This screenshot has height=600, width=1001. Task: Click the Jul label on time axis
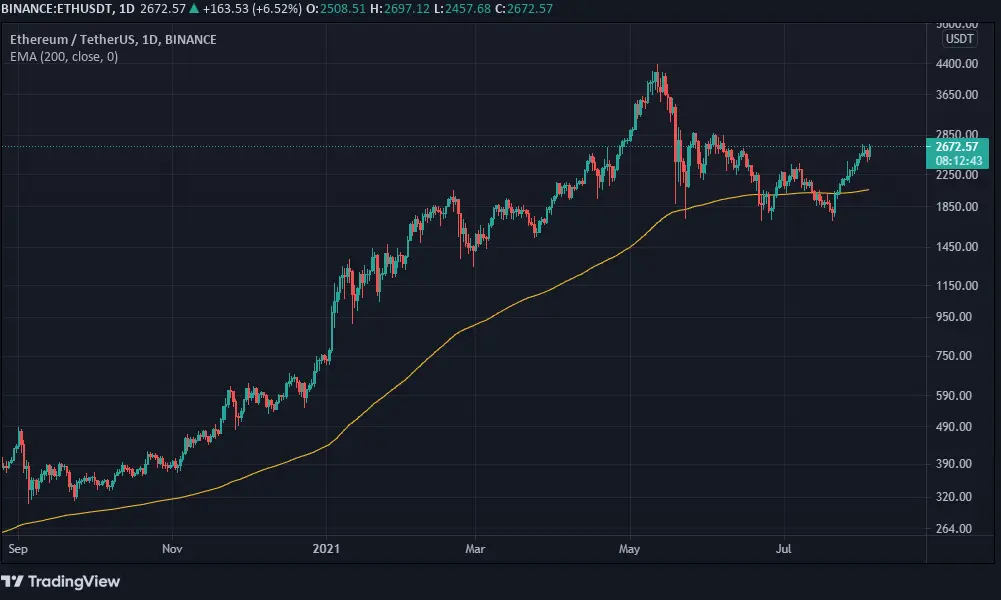783,549
